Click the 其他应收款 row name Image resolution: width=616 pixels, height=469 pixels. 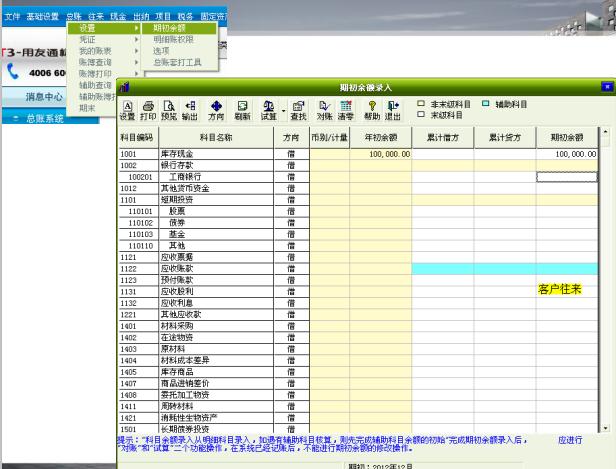181,315
